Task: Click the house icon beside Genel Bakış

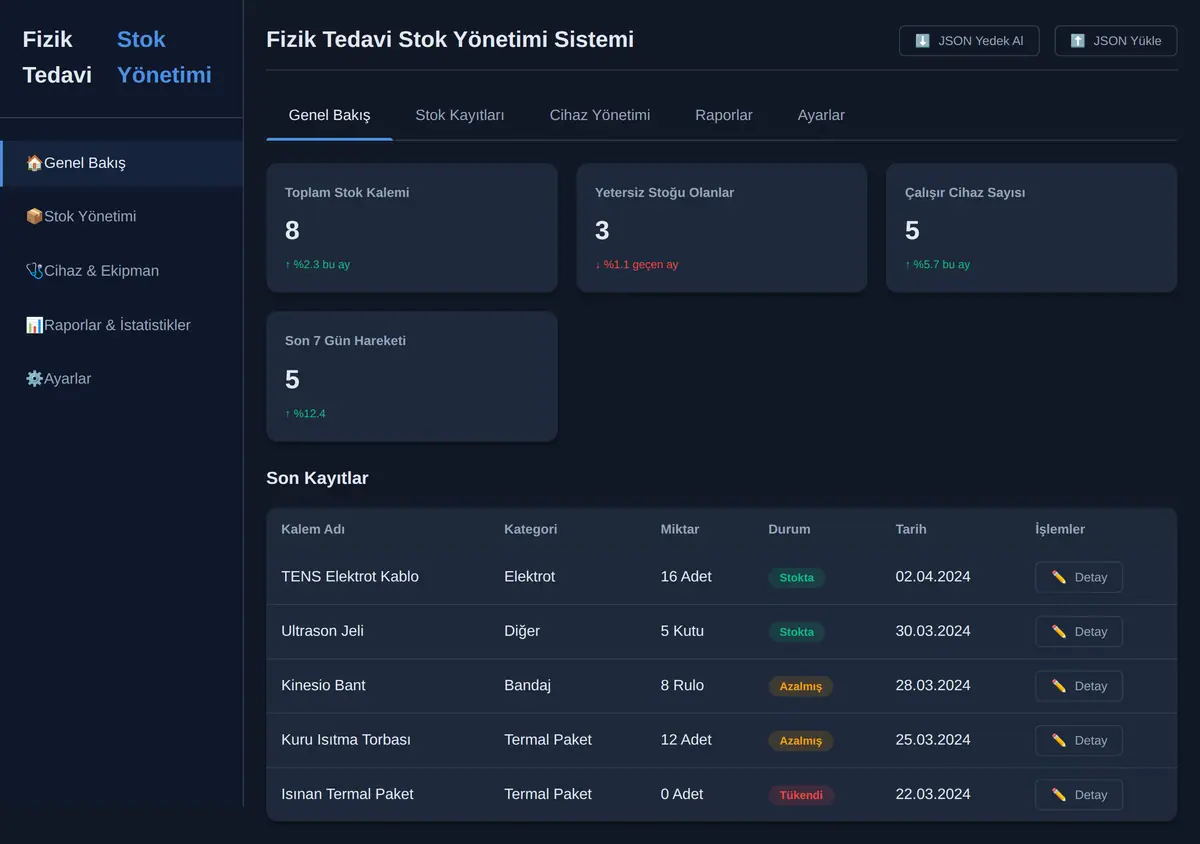Action: tap(34, 163)
